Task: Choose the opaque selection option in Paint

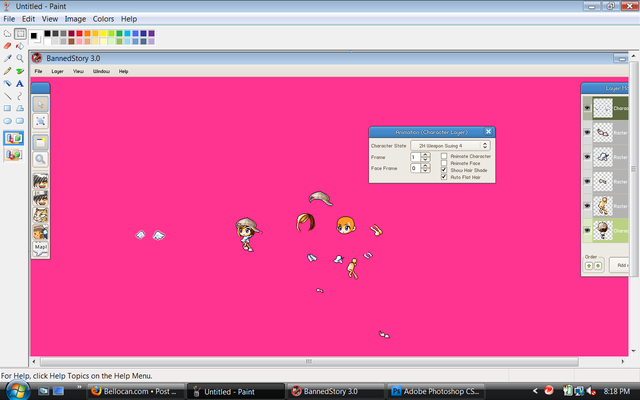Action: click(13, 138)
